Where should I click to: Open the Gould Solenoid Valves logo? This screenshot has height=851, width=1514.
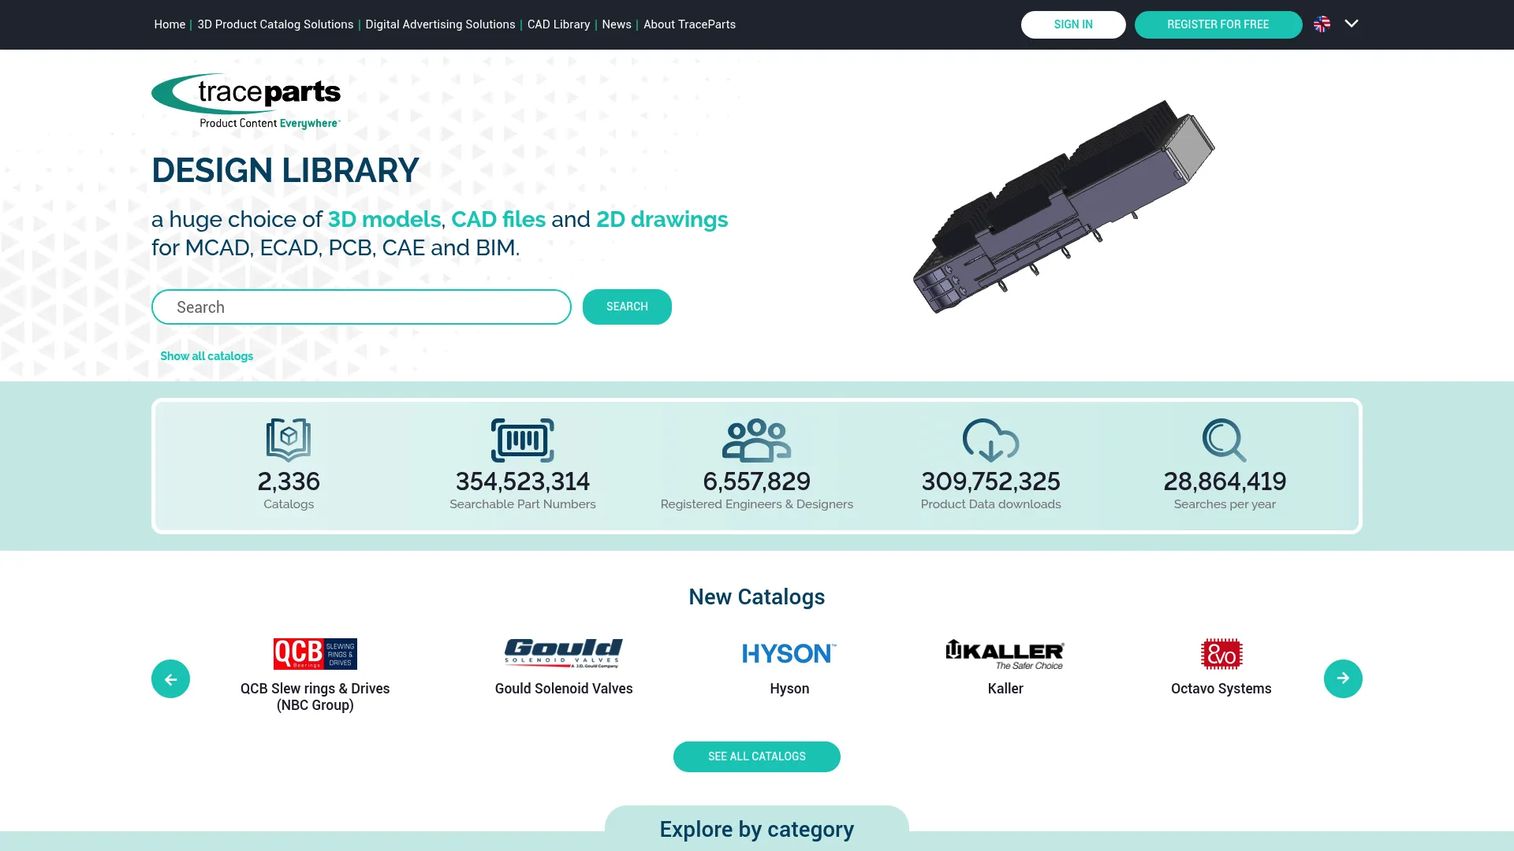pyautogui.click(x=564, y=654)
